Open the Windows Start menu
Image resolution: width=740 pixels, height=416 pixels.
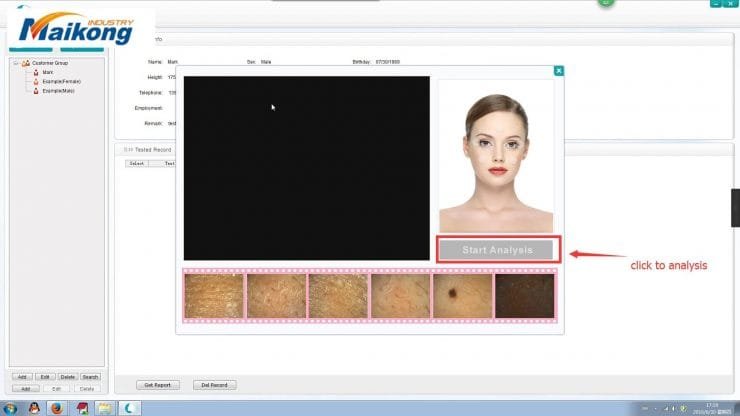coord(10,407)
